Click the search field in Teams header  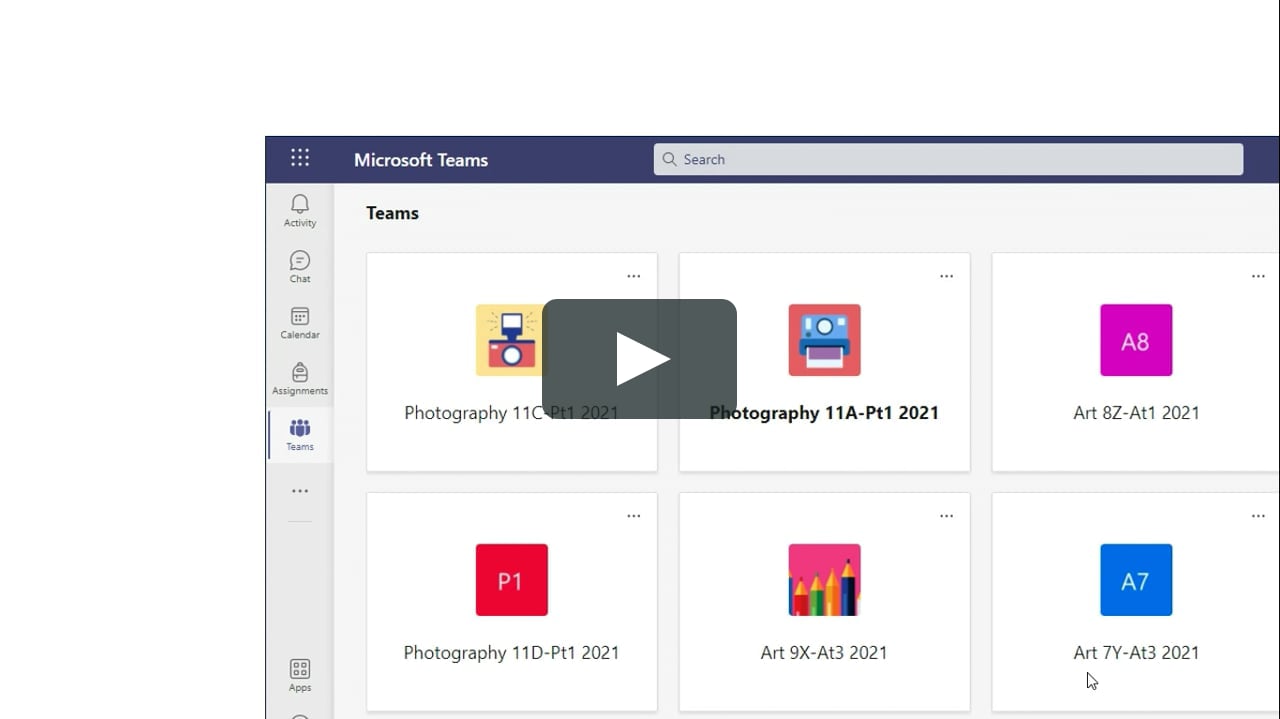[948, 159]
